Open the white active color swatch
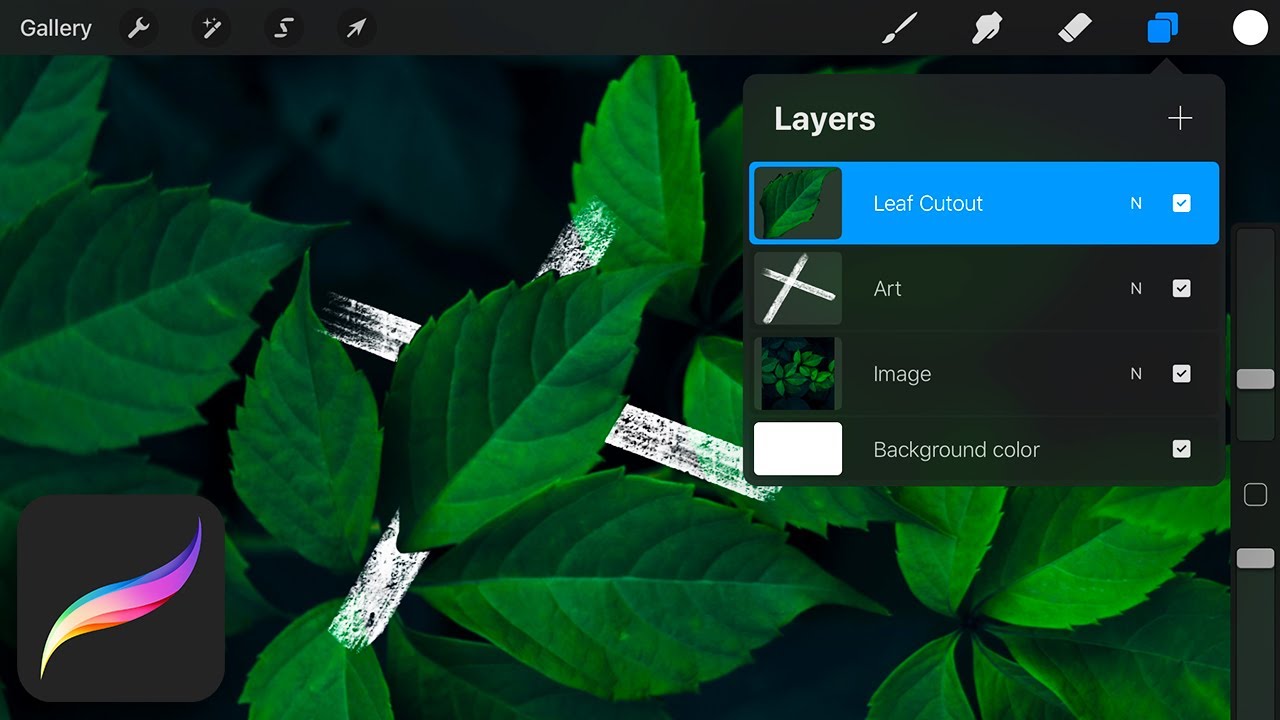Viewport: 1280px width, 720px height. coord(1250,28)
